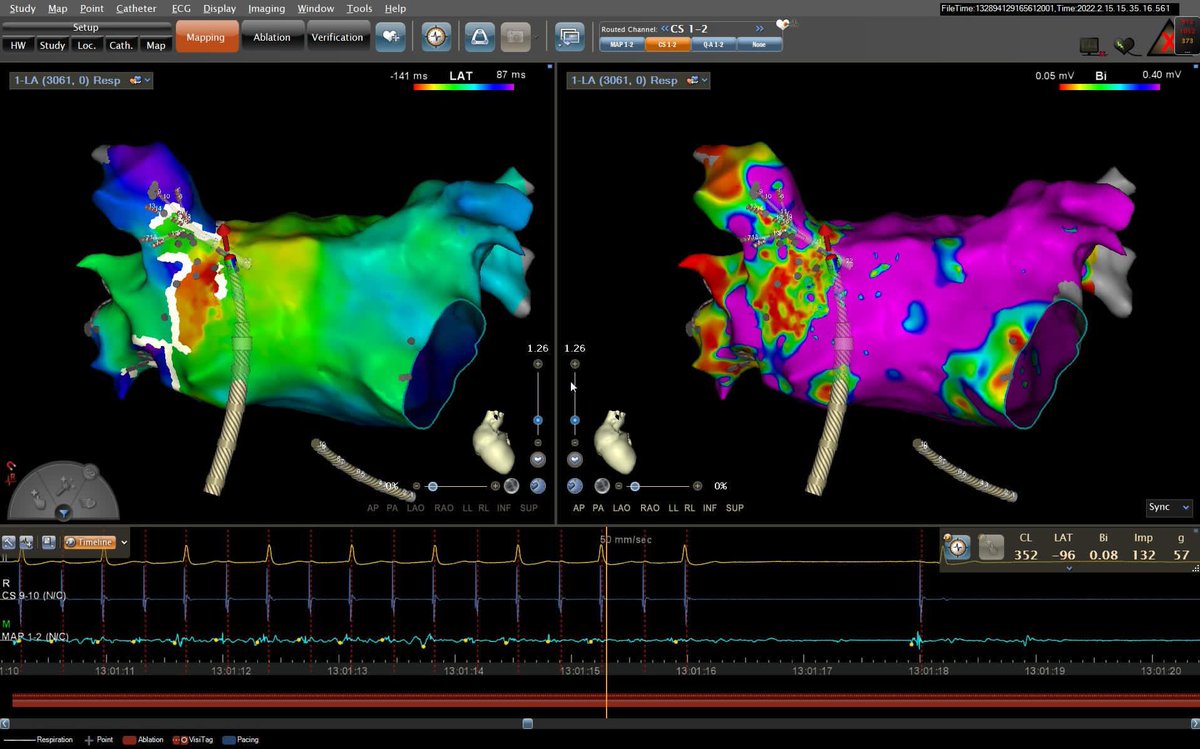Select Q-A 1-2 routed channel

(x=713, y=44)
